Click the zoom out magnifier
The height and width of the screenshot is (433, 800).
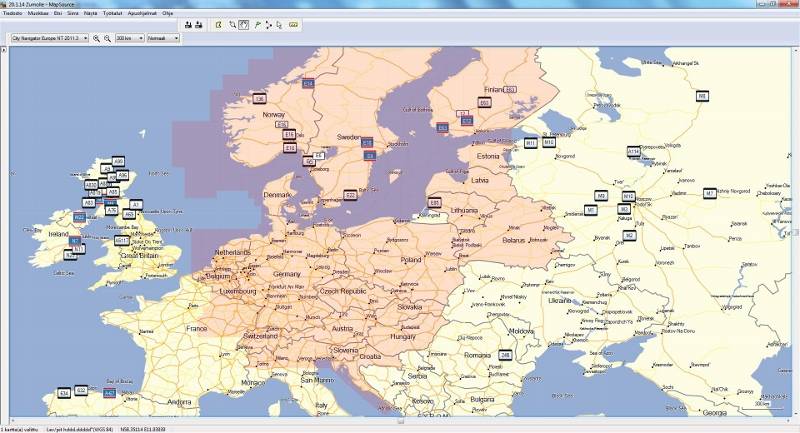click(x=107, y=38)
